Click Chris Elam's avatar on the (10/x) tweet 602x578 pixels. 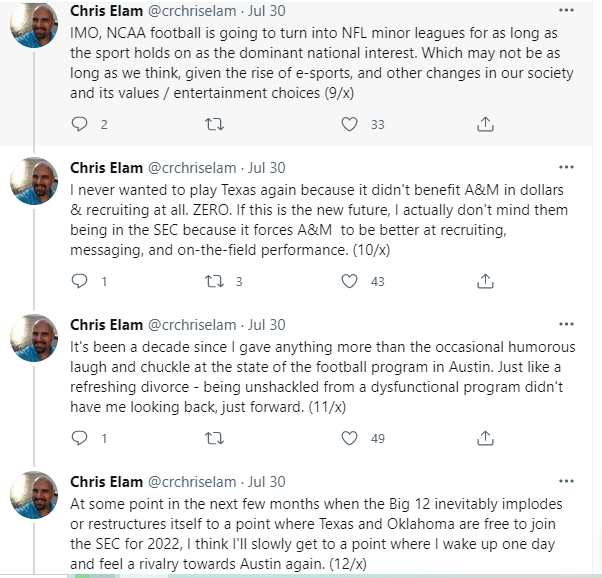[x=34, y=187]
